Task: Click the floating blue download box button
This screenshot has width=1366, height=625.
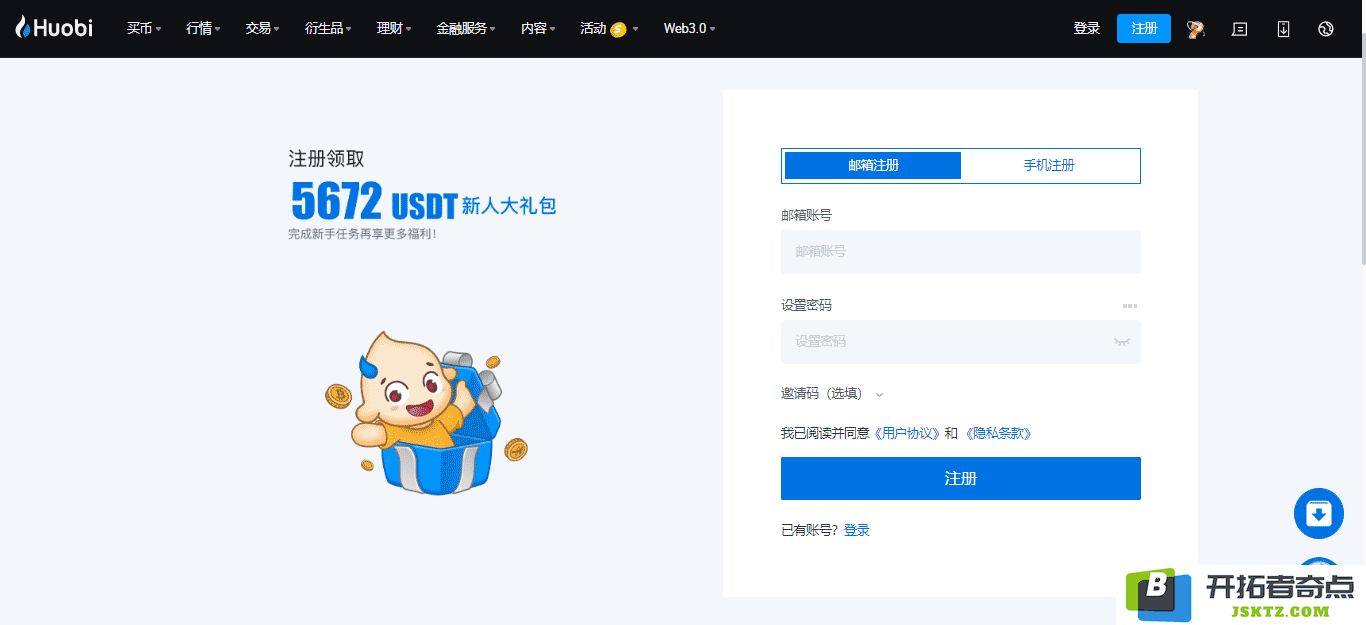Action: pos(1319,514)
